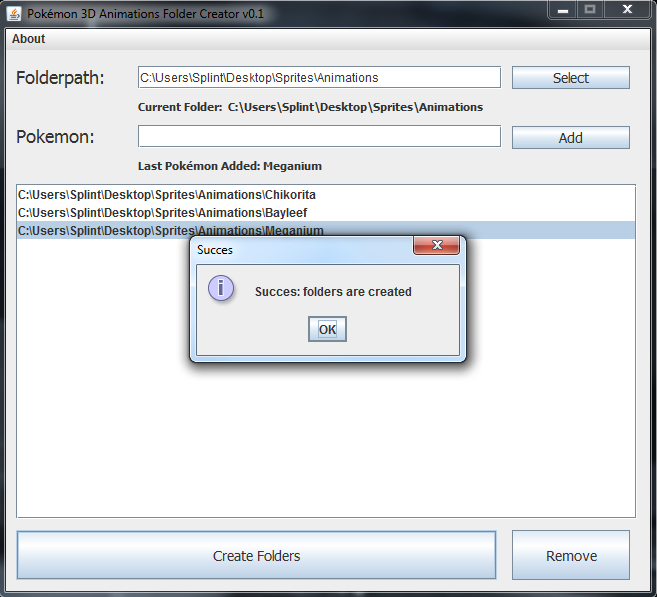Open the About menu
This screenshot has width=657, height=597.
click(x=28, y=39)
